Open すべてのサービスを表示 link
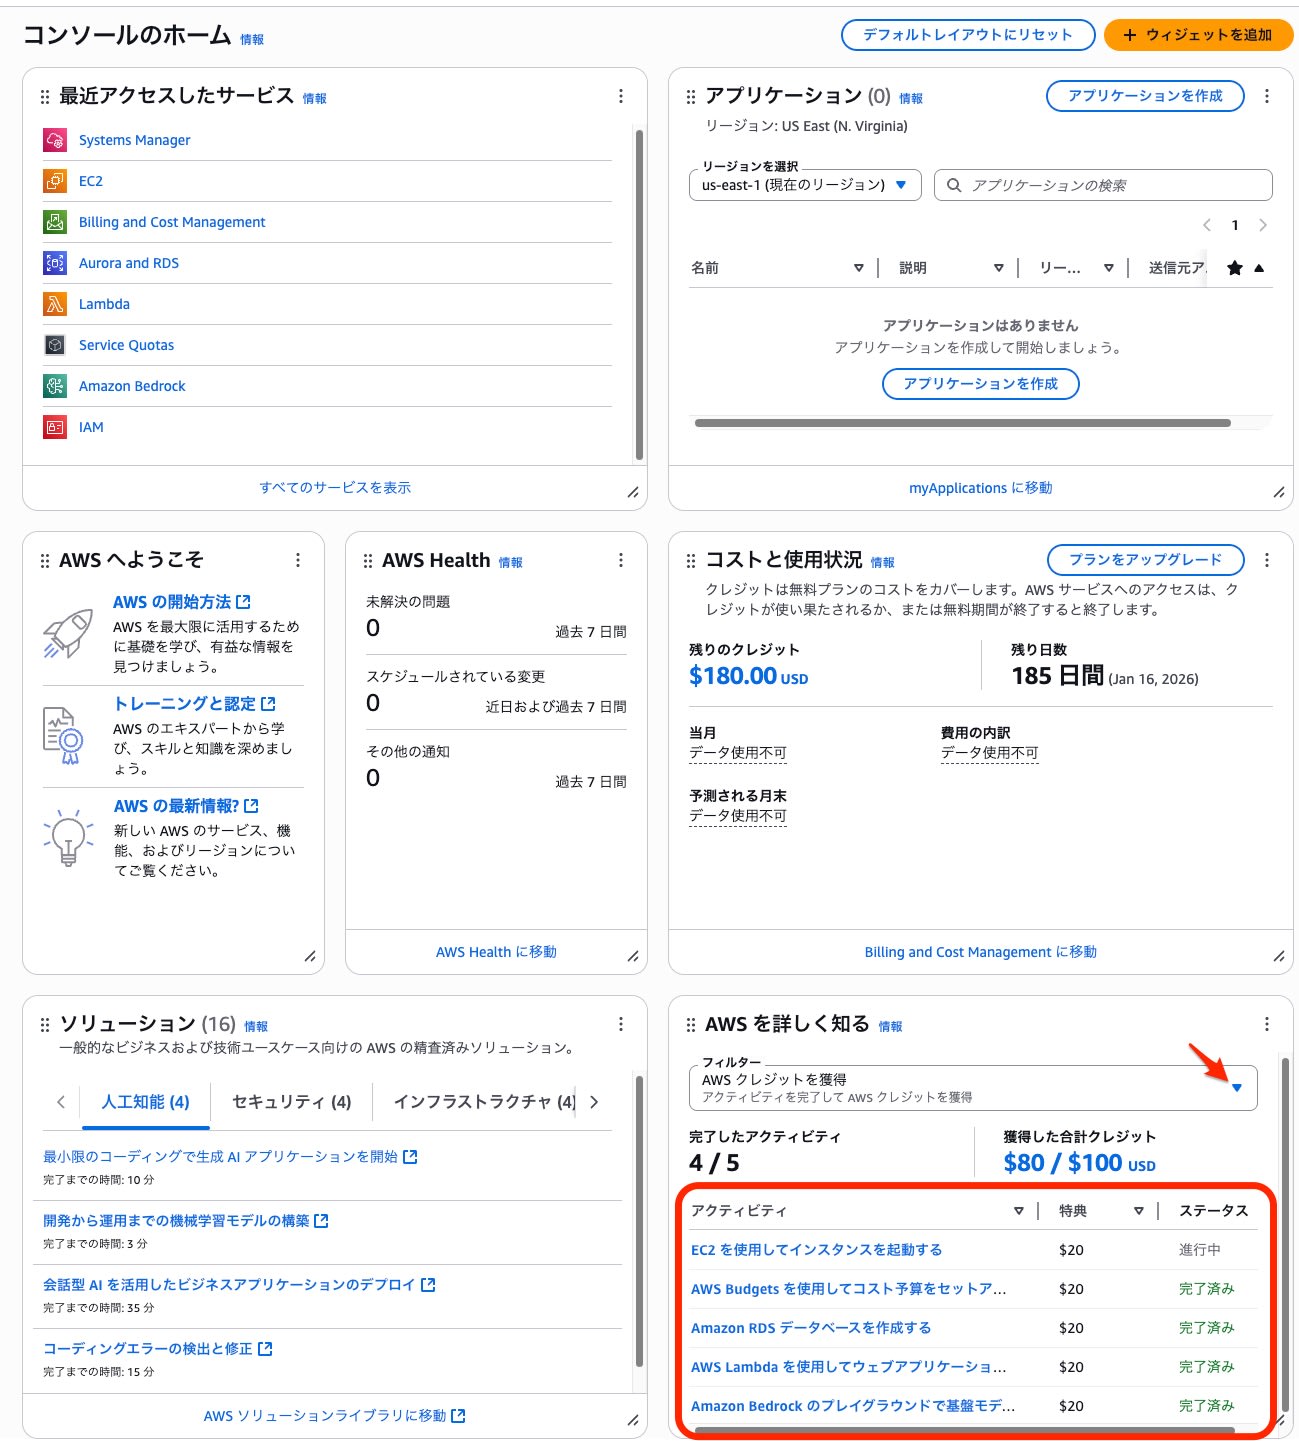 [x=335, y=488]
